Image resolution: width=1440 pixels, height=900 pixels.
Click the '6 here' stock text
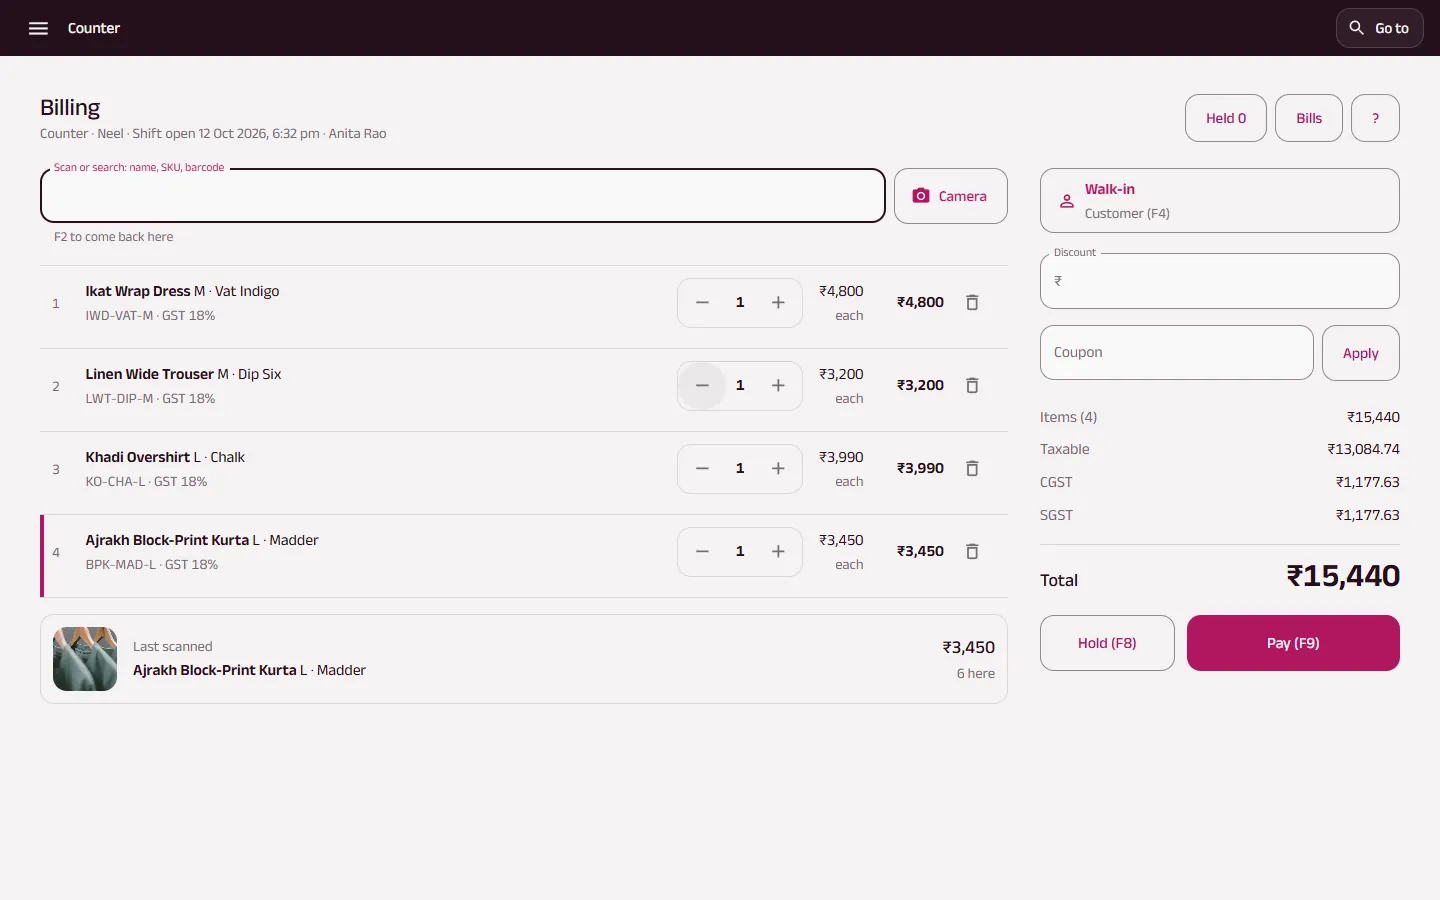[976, 673]
